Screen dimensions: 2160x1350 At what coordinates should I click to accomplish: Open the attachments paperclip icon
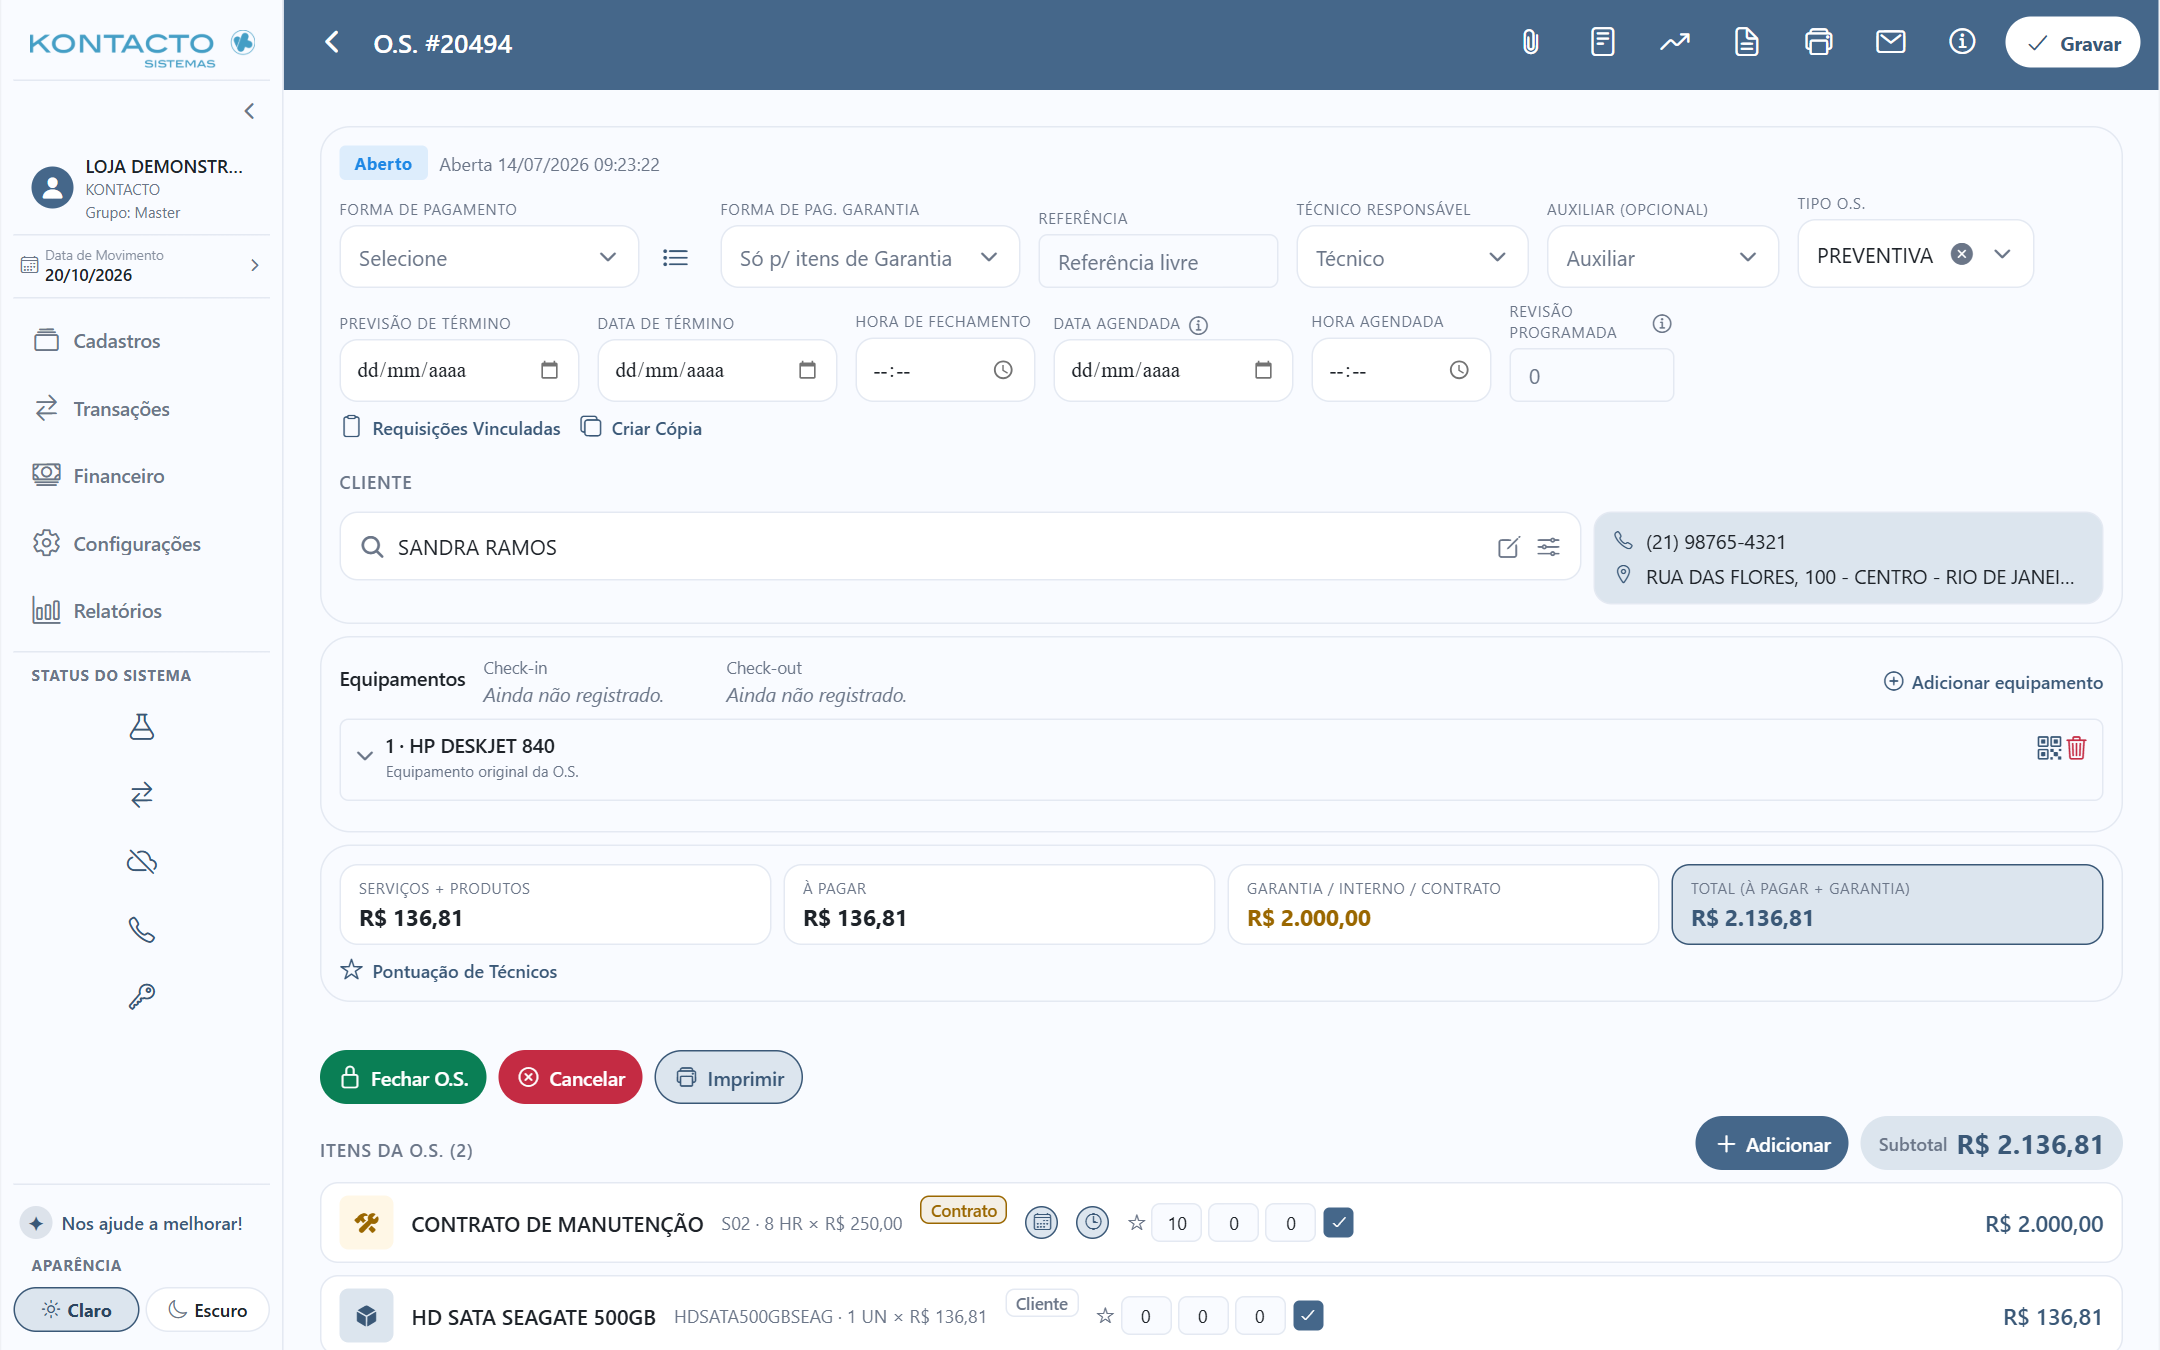pos(1530,42)
